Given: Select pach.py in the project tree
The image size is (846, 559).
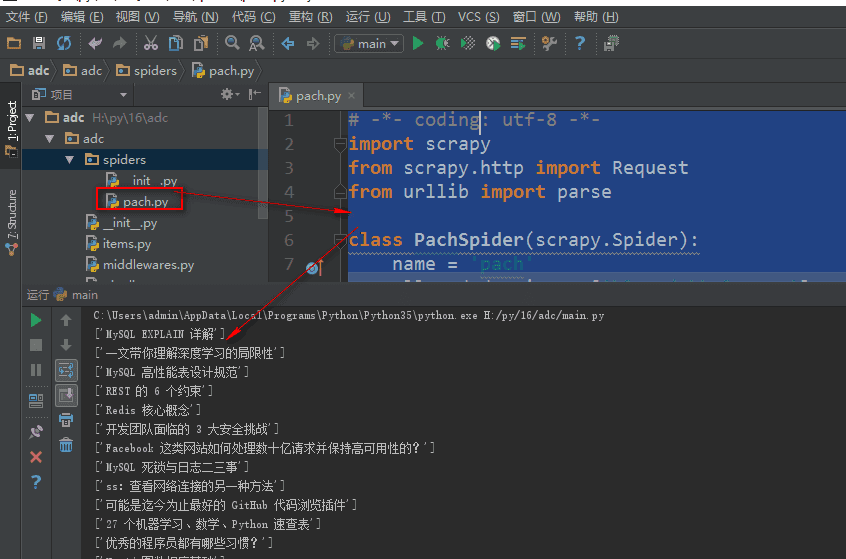Looking at the screenshot, I should [x=139, y=201].
